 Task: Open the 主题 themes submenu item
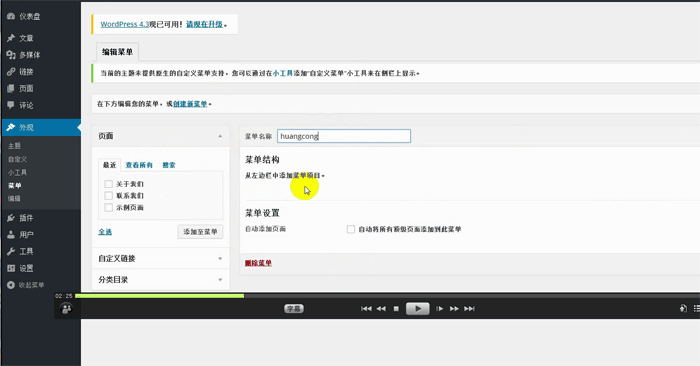(14, 146)
